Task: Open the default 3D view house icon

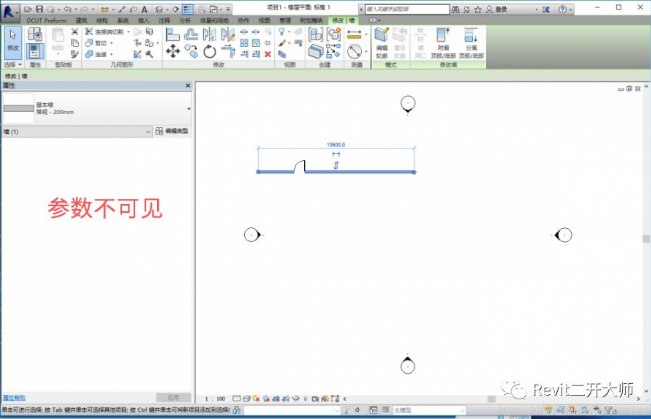Action: coord(159,9)
